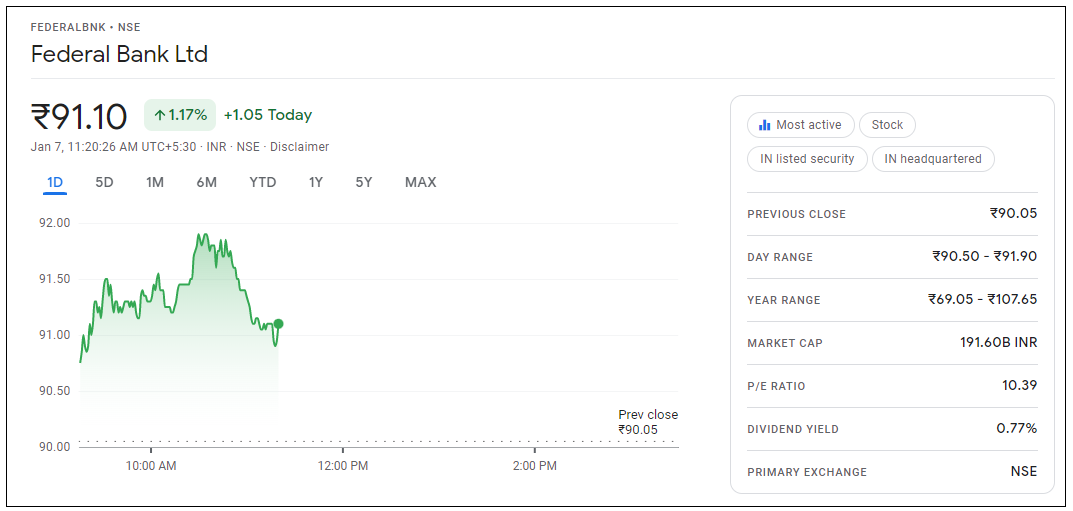This screenshot has height=511, width=1073.
Task: Select the 1Y chart range tab
Action: 315,183
